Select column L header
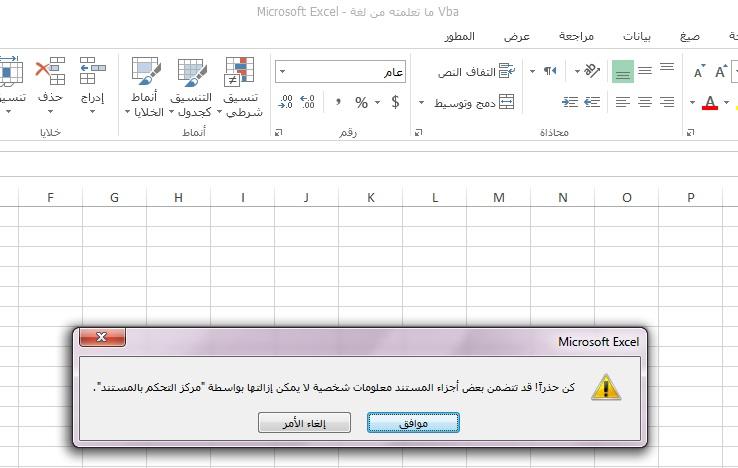Viewport: 738px width, 468px height. coord(434,197)
